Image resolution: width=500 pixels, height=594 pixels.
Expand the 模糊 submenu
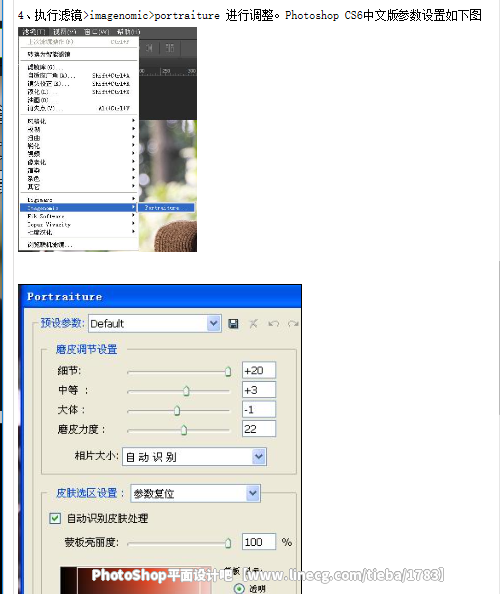coord(79,129)
